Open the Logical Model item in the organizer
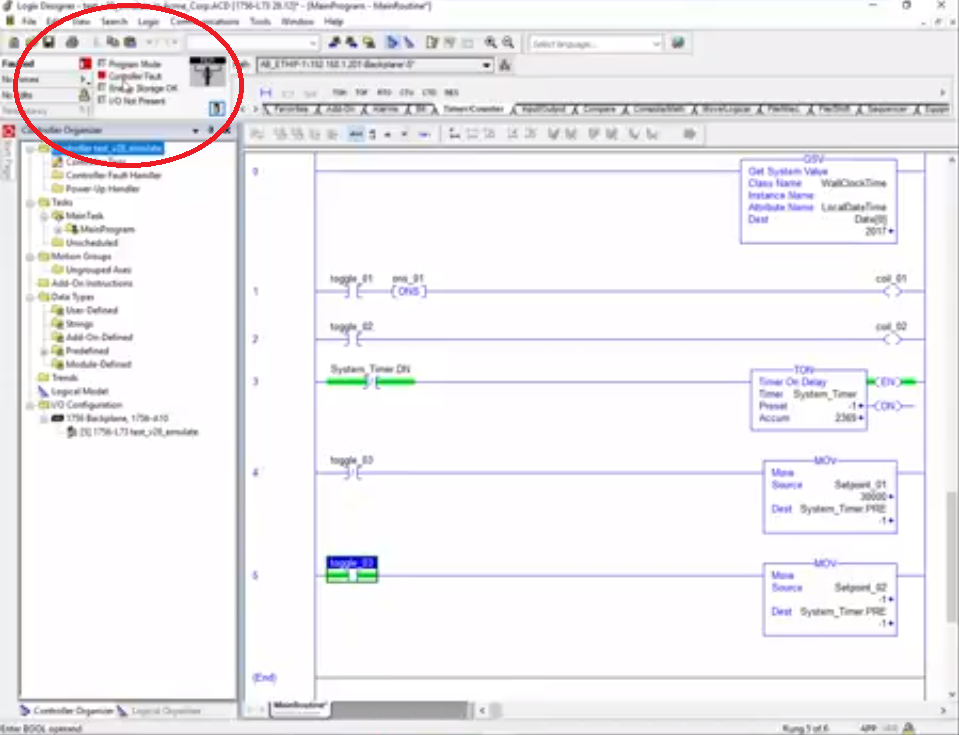The height and width of the screenshot is (735, 959). click(80, 391)
